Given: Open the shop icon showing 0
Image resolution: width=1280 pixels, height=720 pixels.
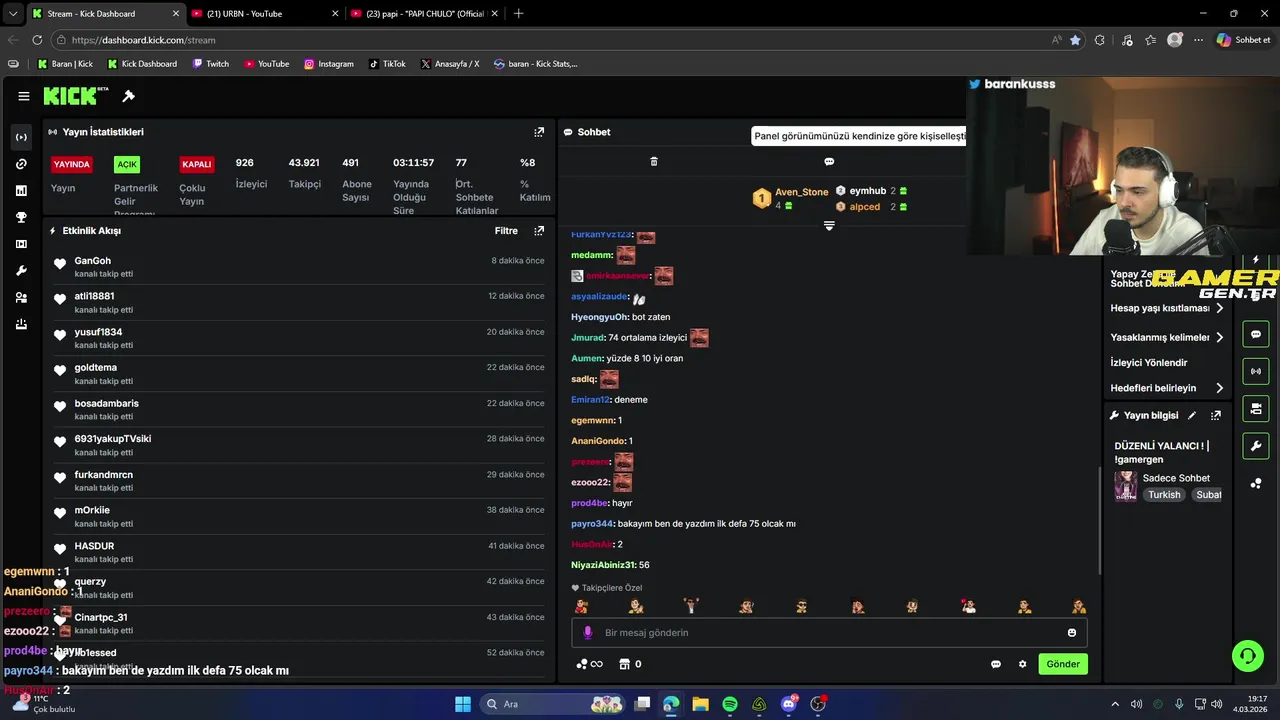Looking at the screenshot, I should pos(630,664).
